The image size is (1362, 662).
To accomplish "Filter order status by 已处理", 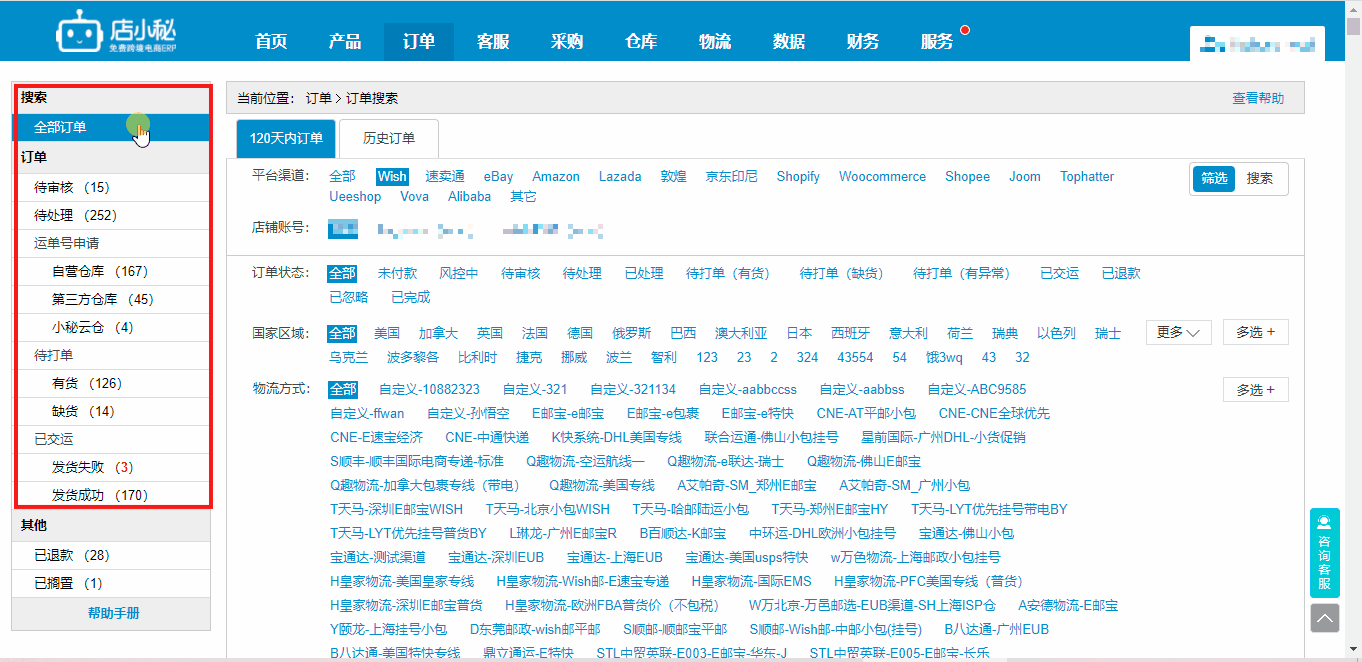I will pyautogui.click(x=644, y=273).
